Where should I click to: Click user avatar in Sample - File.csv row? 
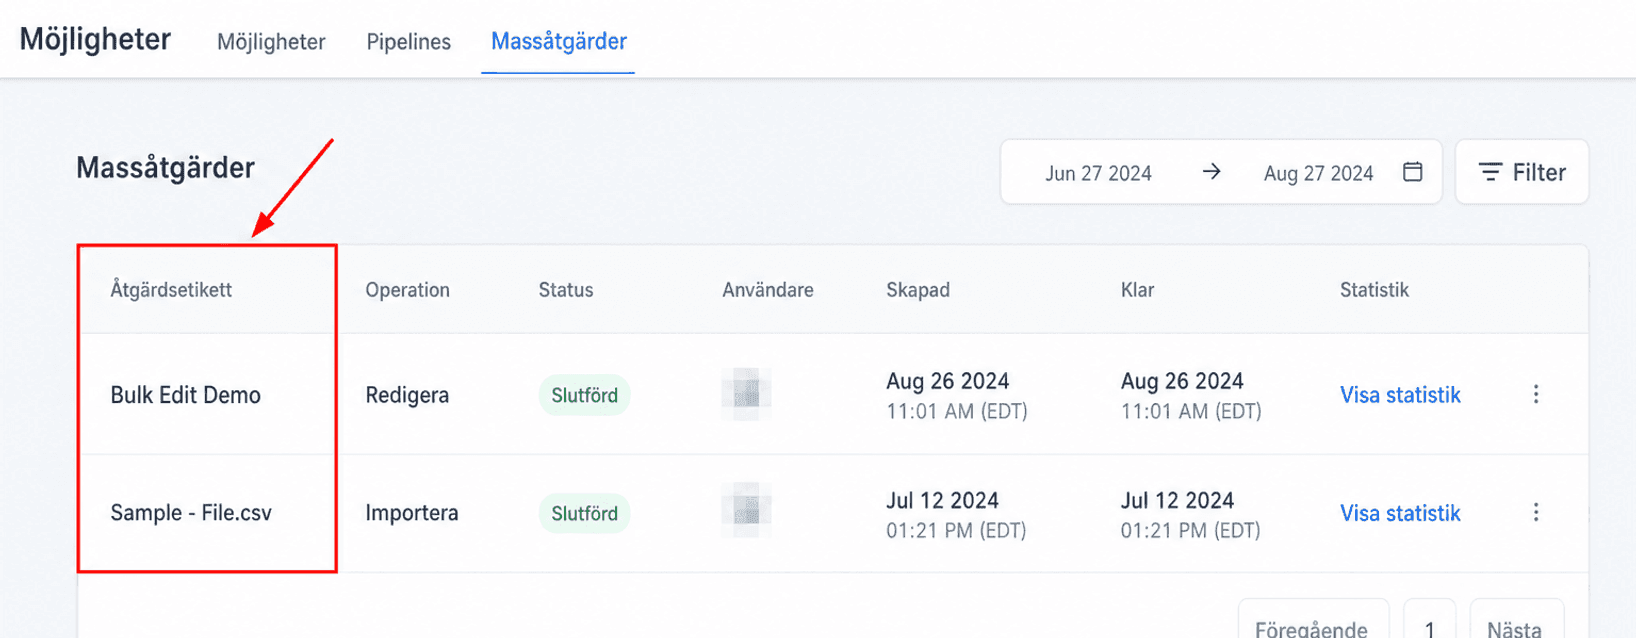pos(746,511)
